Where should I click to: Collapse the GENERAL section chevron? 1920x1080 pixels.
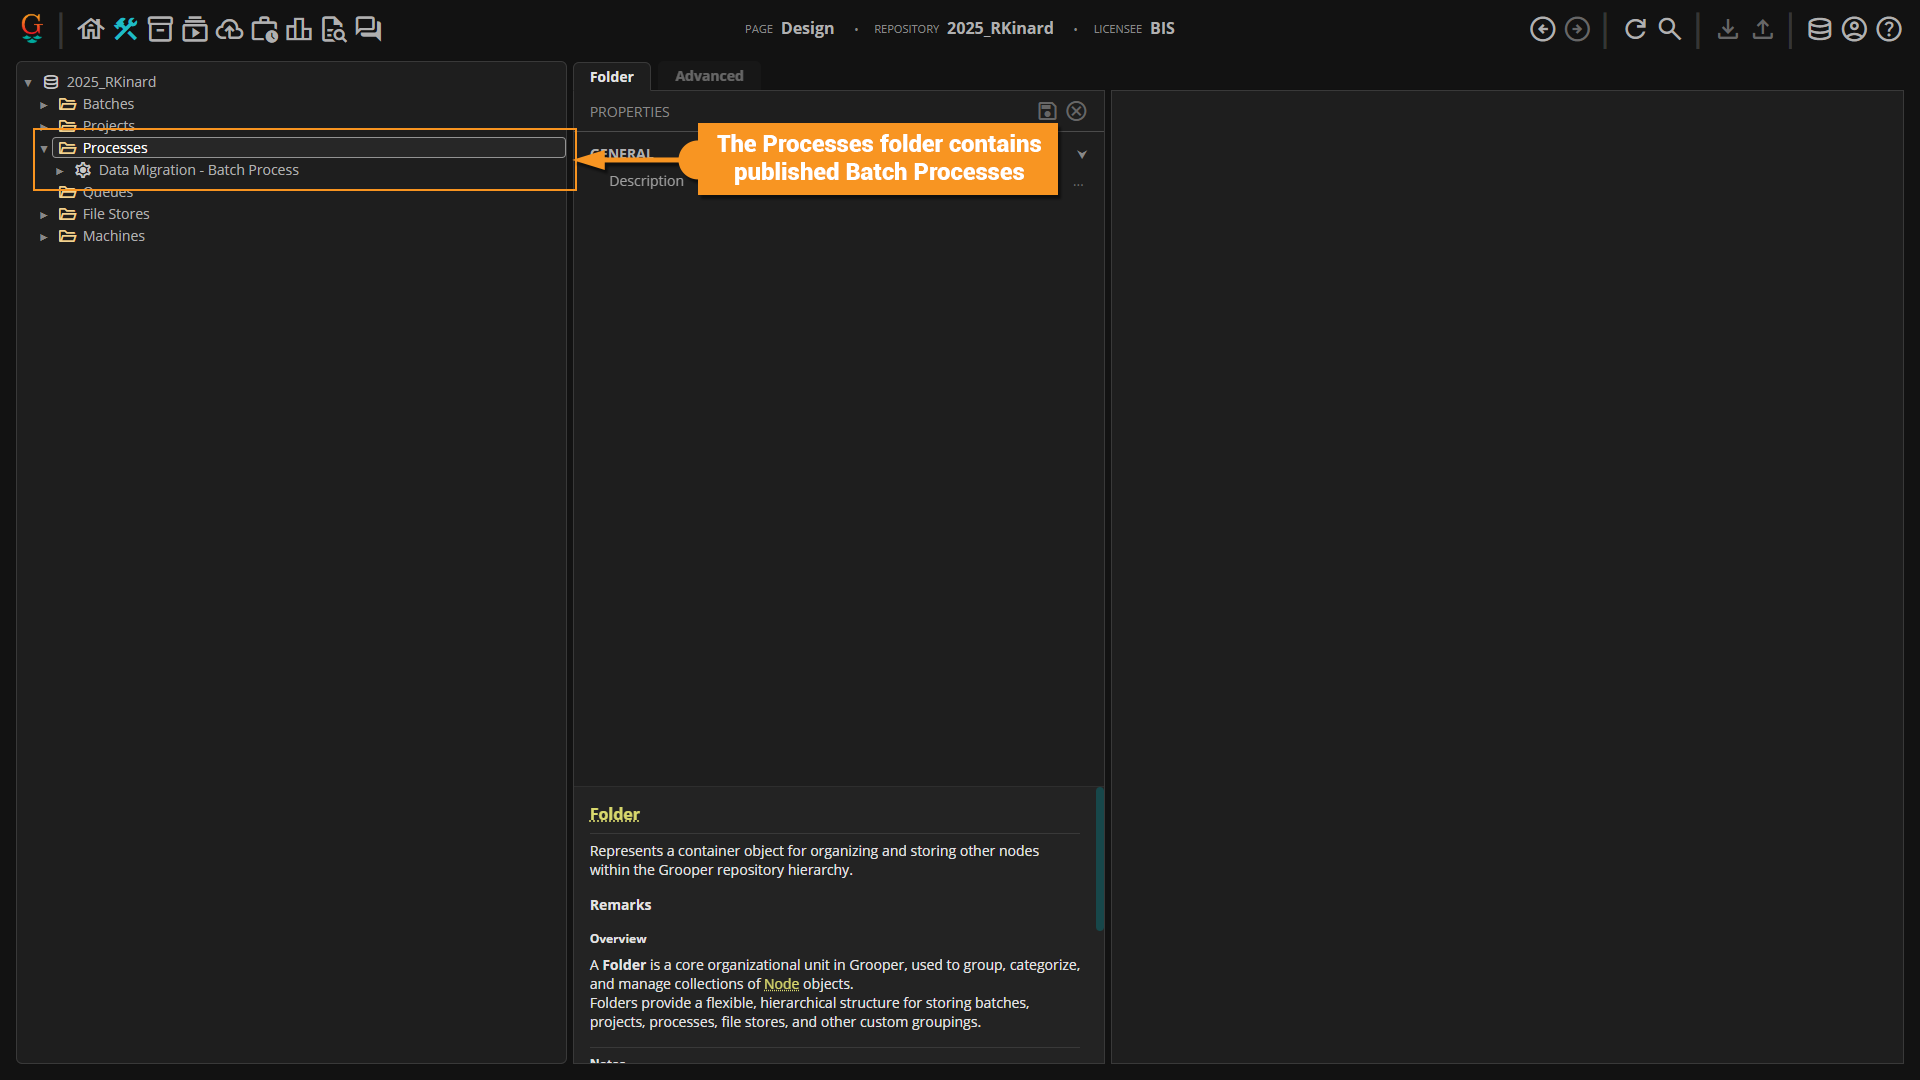click(x=1082, y=154)
